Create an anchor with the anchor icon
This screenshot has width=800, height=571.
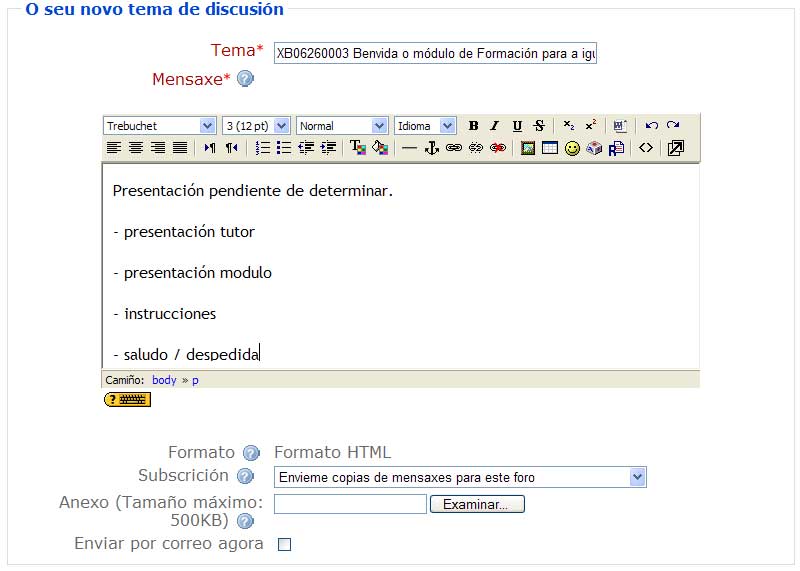coord(432,148)
